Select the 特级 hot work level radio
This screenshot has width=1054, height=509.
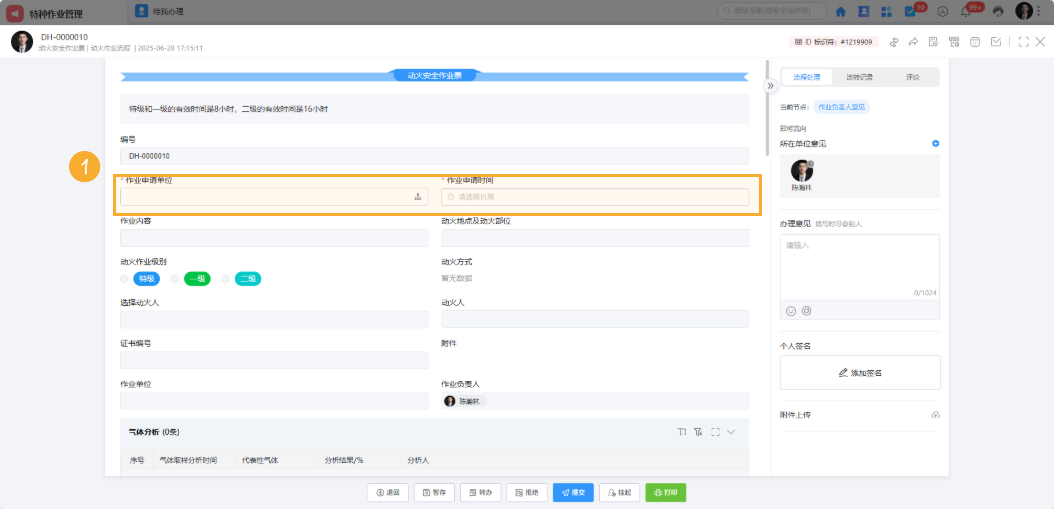click(124, 278)
